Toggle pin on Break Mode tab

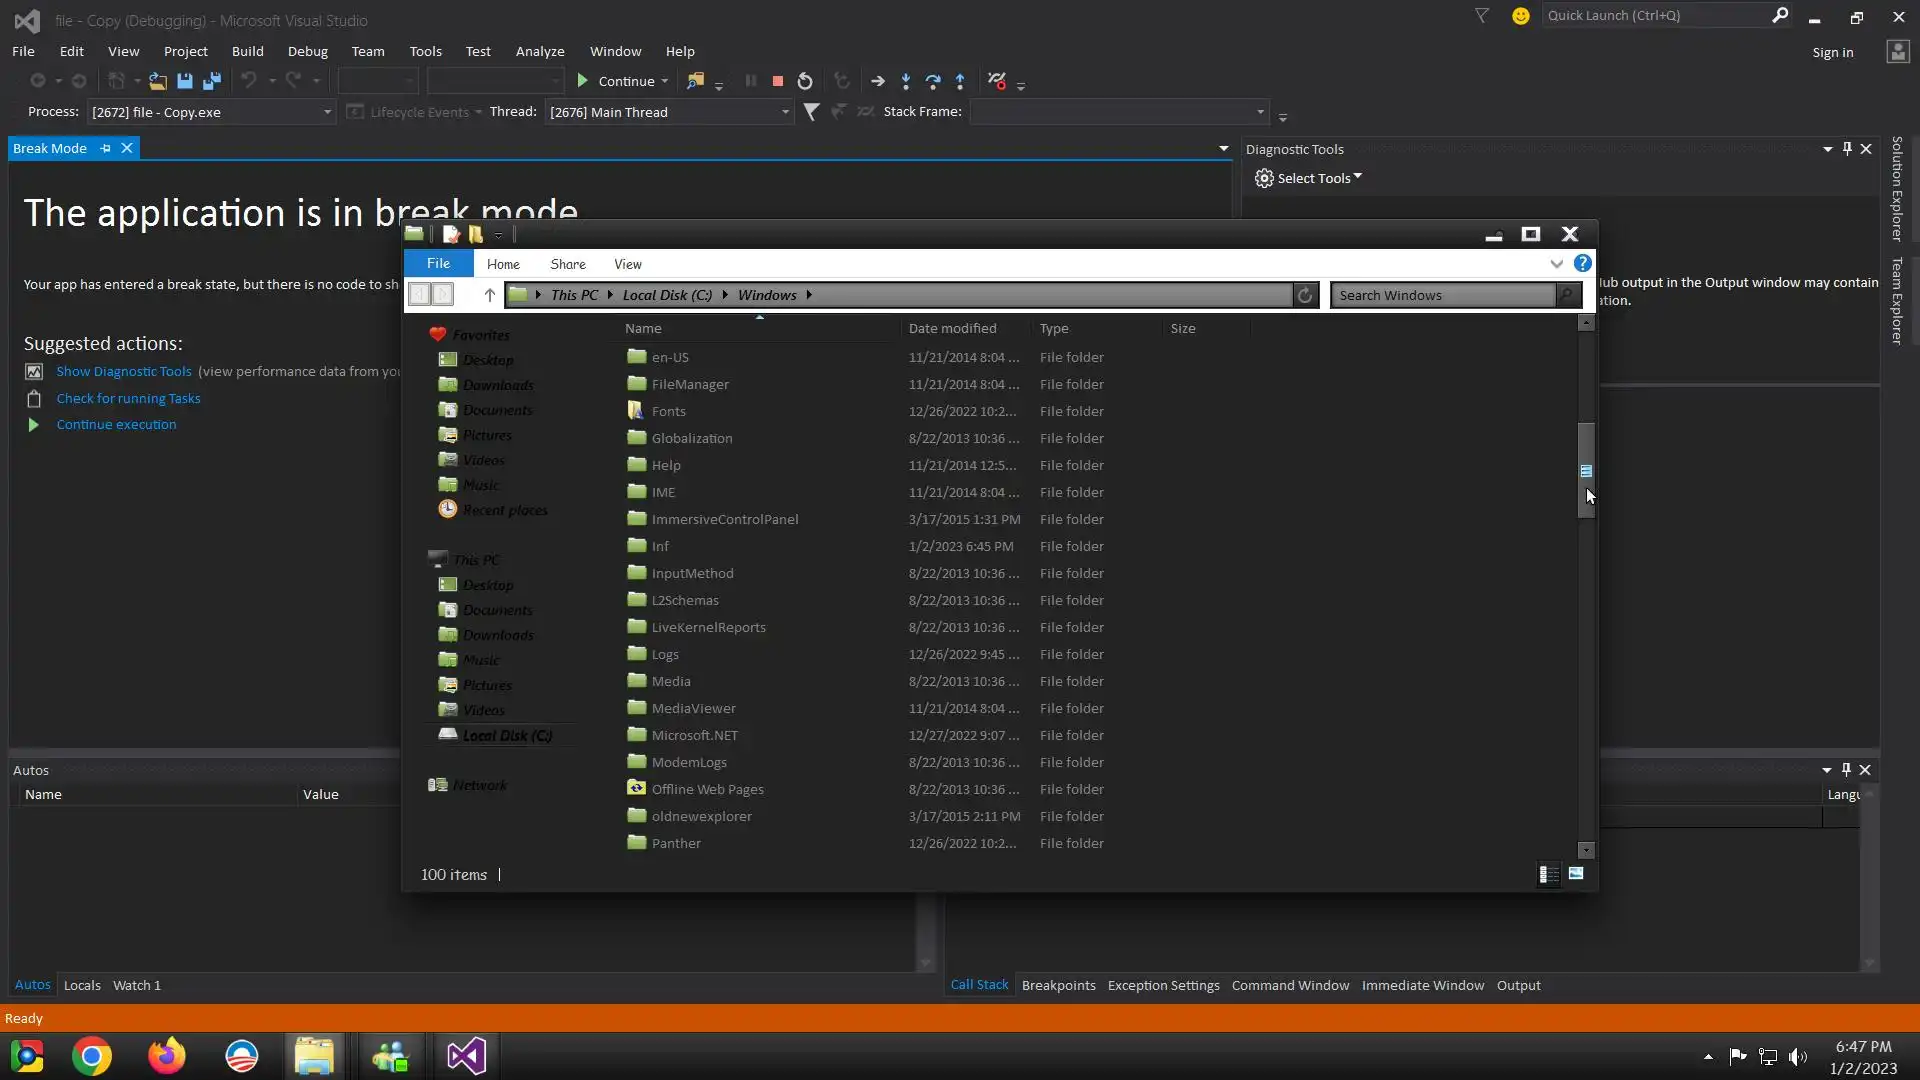coord(105,148)
